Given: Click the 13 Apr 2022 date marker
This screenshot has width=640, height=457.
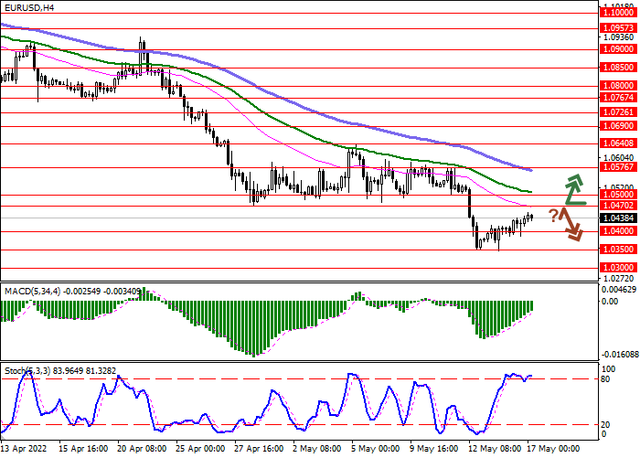Looking at the screenshot, I should coord(25,449).
